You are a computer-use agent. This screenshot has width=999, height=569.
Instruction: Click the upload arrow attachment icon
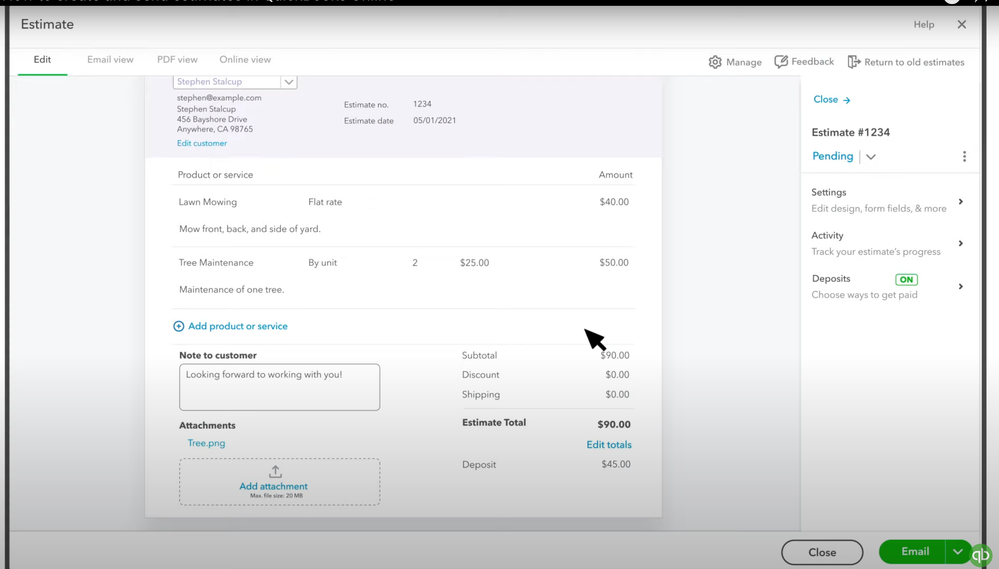tap(275, 472)
